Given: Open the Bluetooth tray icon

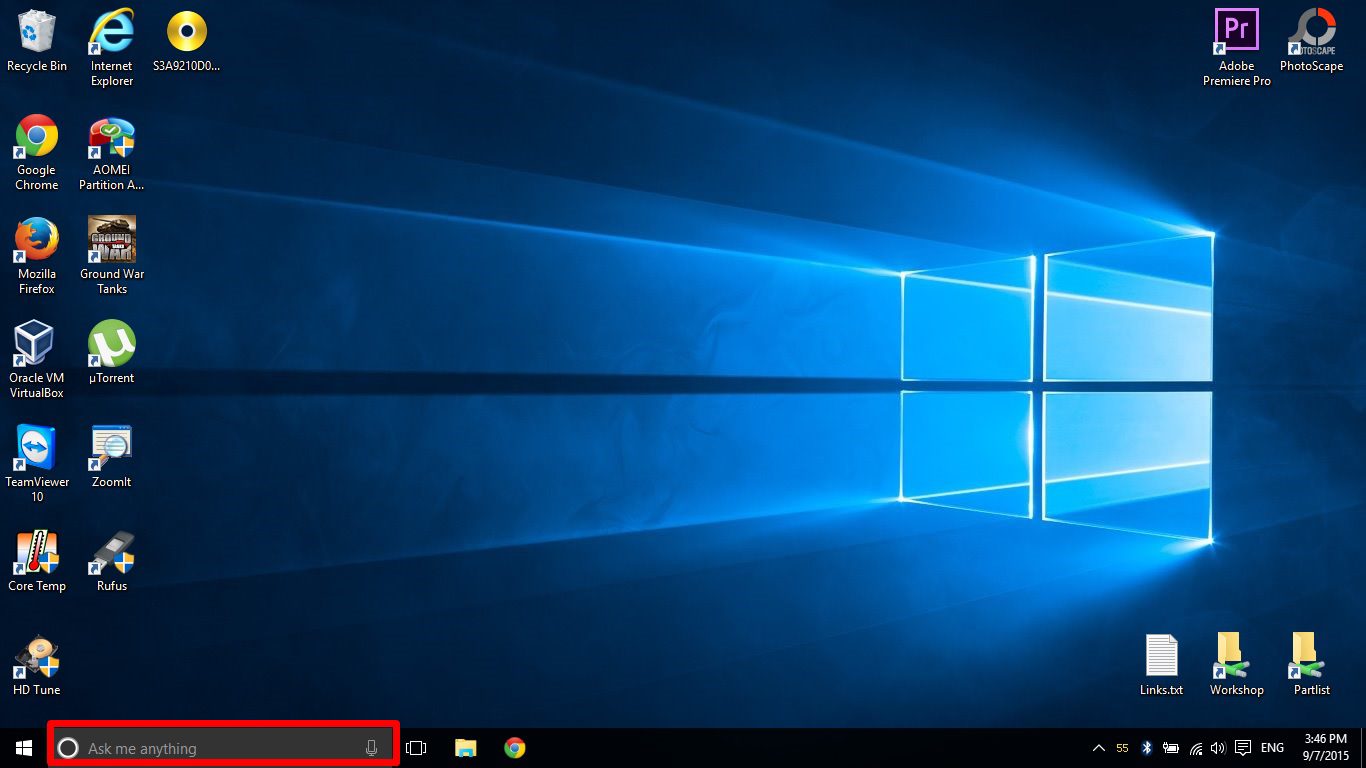Looking at the screenshot, I should coord(1147,748).
